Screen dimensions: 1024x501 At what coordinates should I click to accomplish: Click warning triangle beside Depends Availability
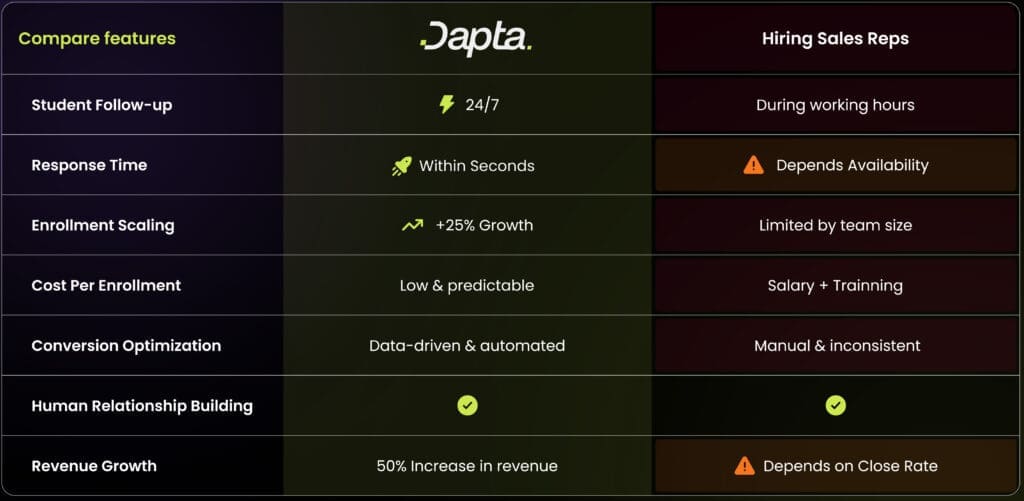click(753, 165)
